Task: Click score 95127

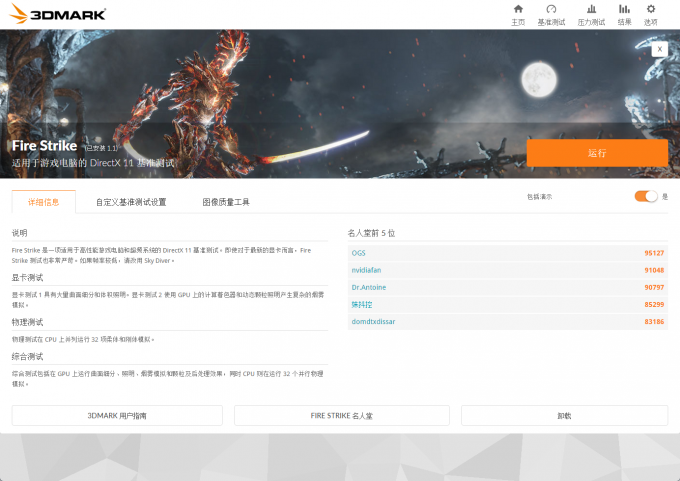Action: (x=654, y=253)
